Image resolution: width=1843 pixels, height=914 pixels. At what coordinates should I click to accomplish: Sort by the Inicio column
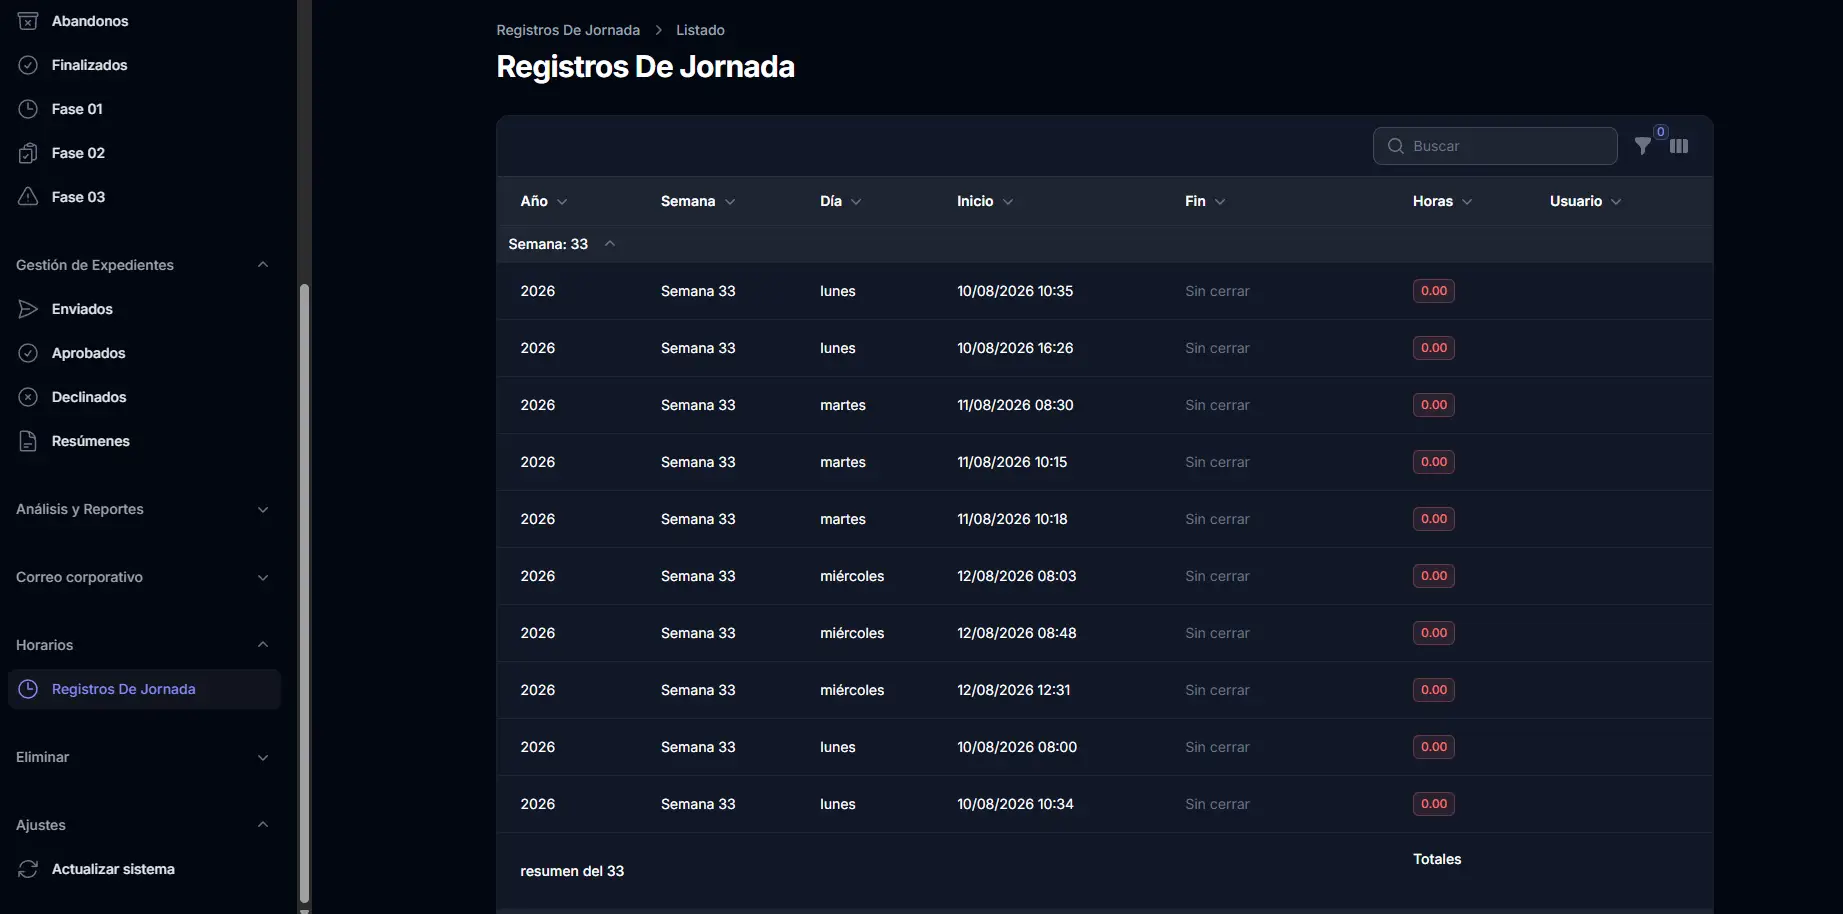(985, 201)
